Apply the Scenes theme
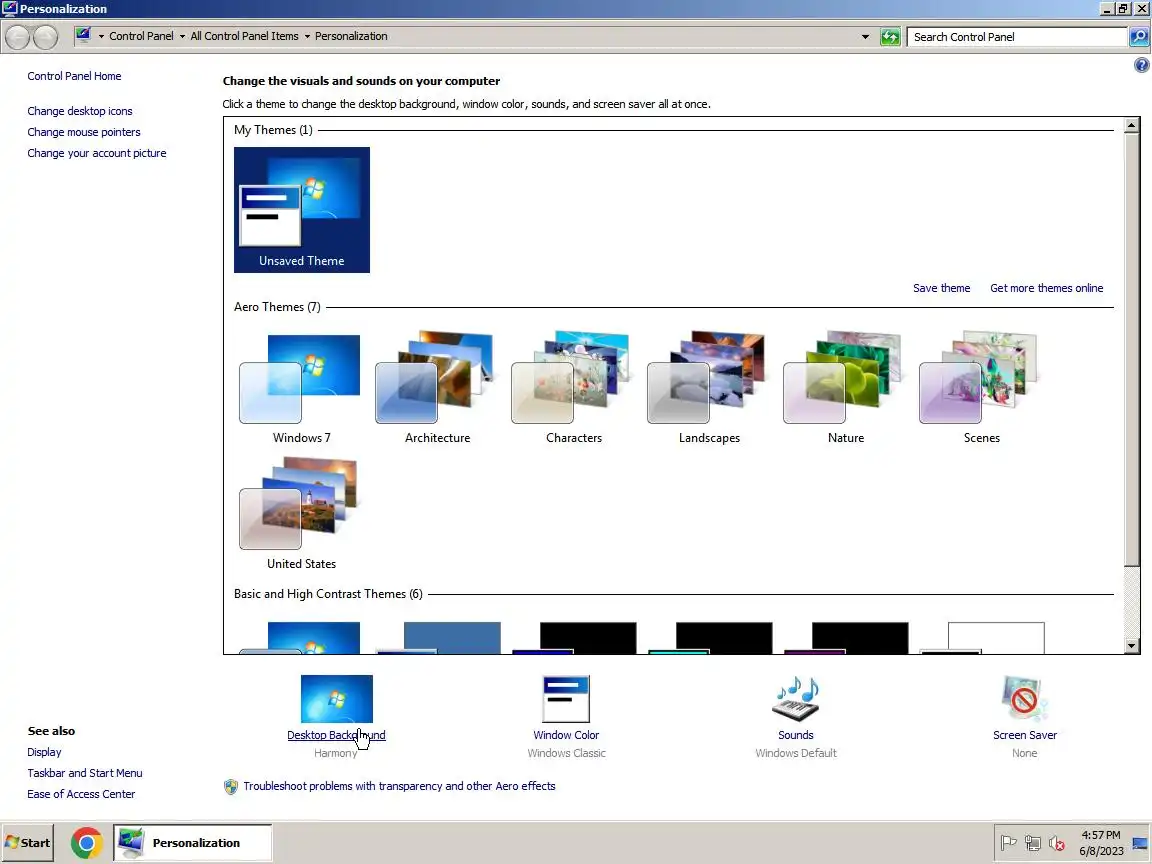The width and height of the screenshot is (1152, 864). coord(981,388)
